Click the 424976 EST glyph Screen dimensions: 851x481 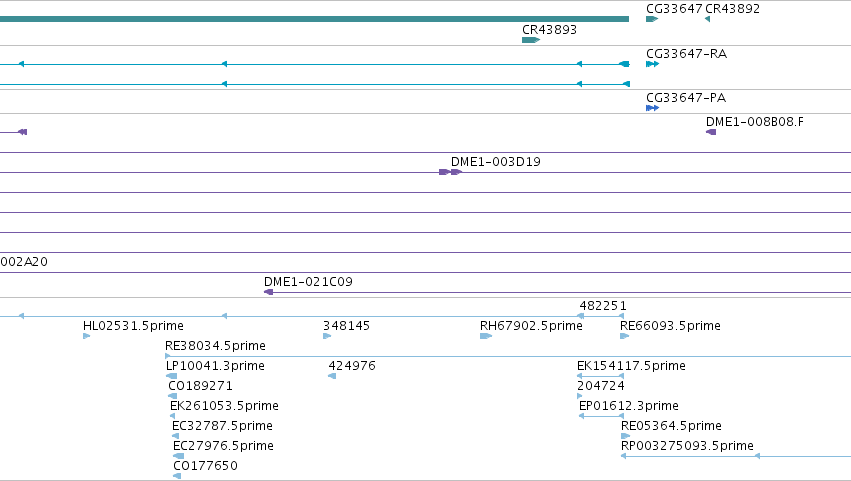pos(332,376)
